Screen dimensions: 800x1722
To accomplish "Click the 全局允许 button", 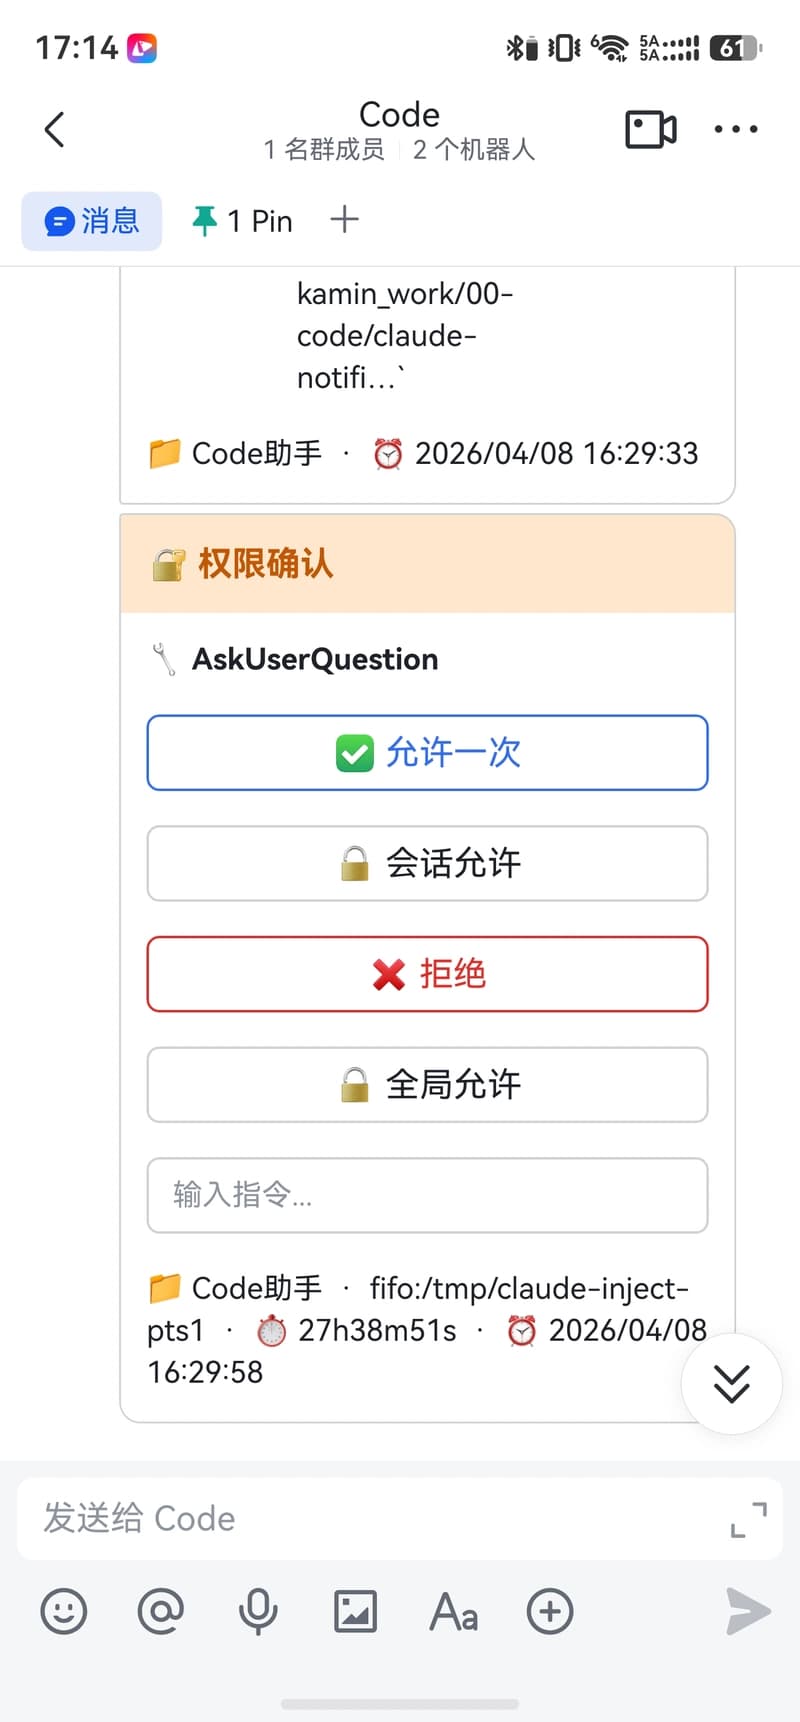I will click(427, 1085).
